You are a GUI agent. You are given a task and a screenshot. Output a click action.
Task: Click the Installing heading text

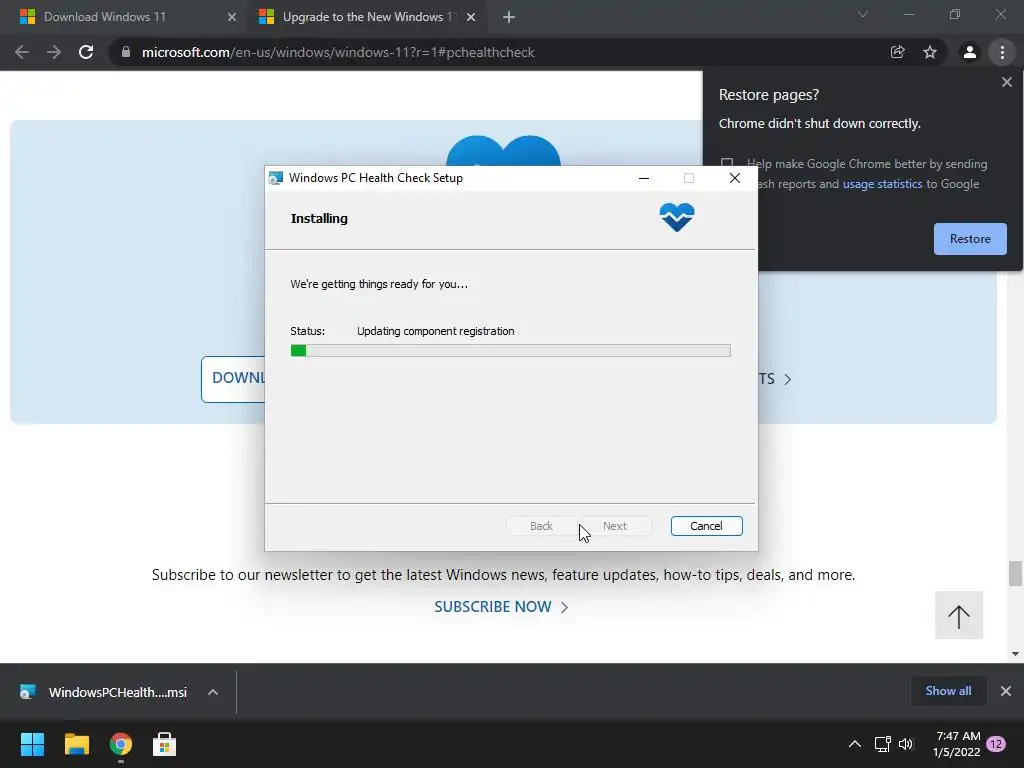pyautogui.click(x=319, y=219)
